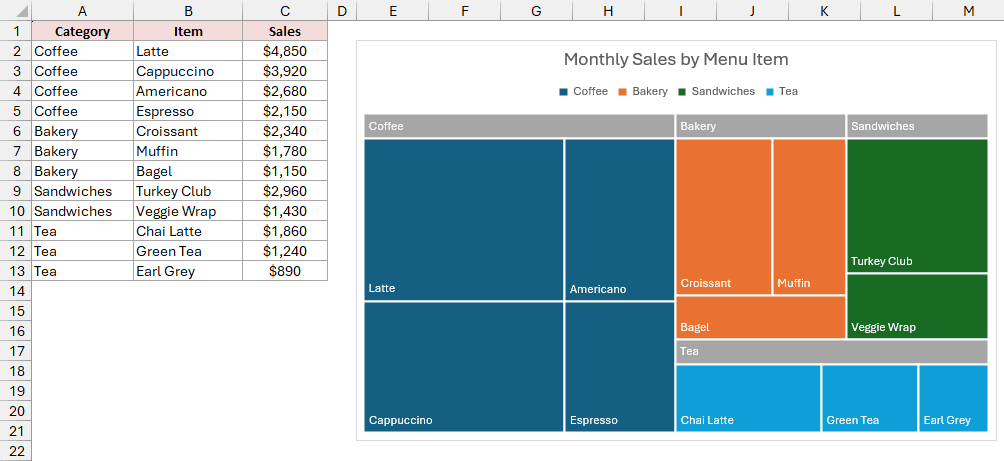Select the Tea legend color marker
This screenshot has width=1004, height=461.
pyautogui.click(x=770, y=92)
